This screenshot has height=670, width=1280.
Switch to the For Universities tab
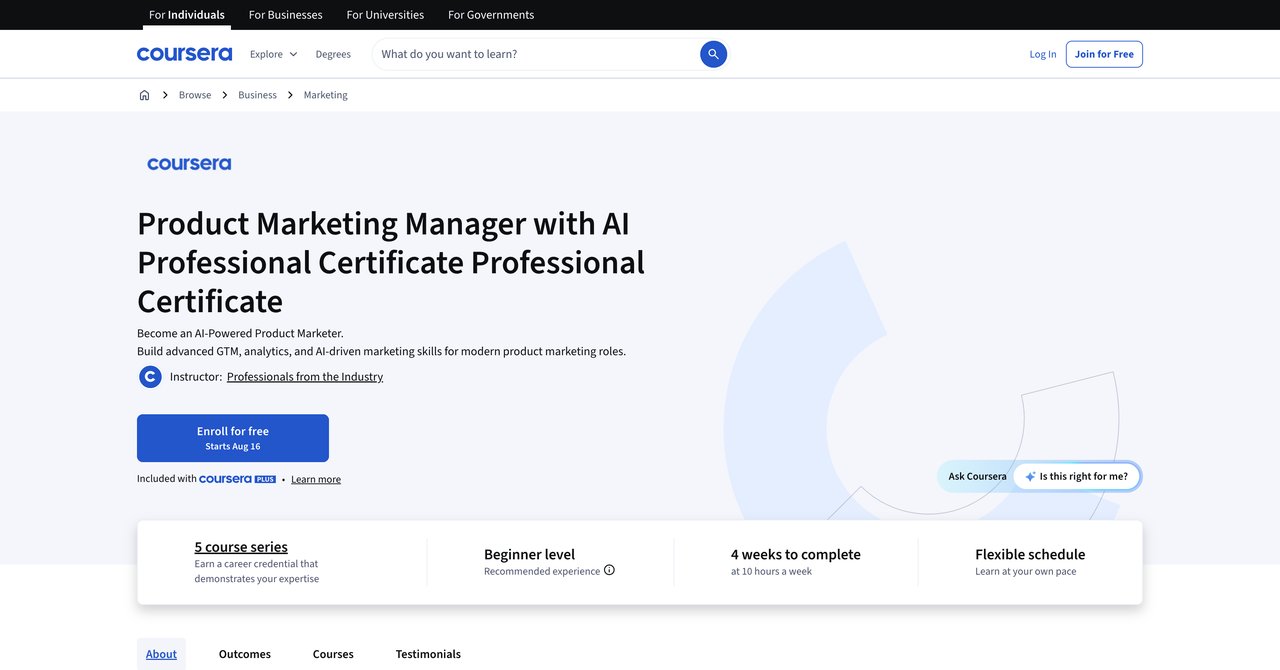click(x=385, y=15)
